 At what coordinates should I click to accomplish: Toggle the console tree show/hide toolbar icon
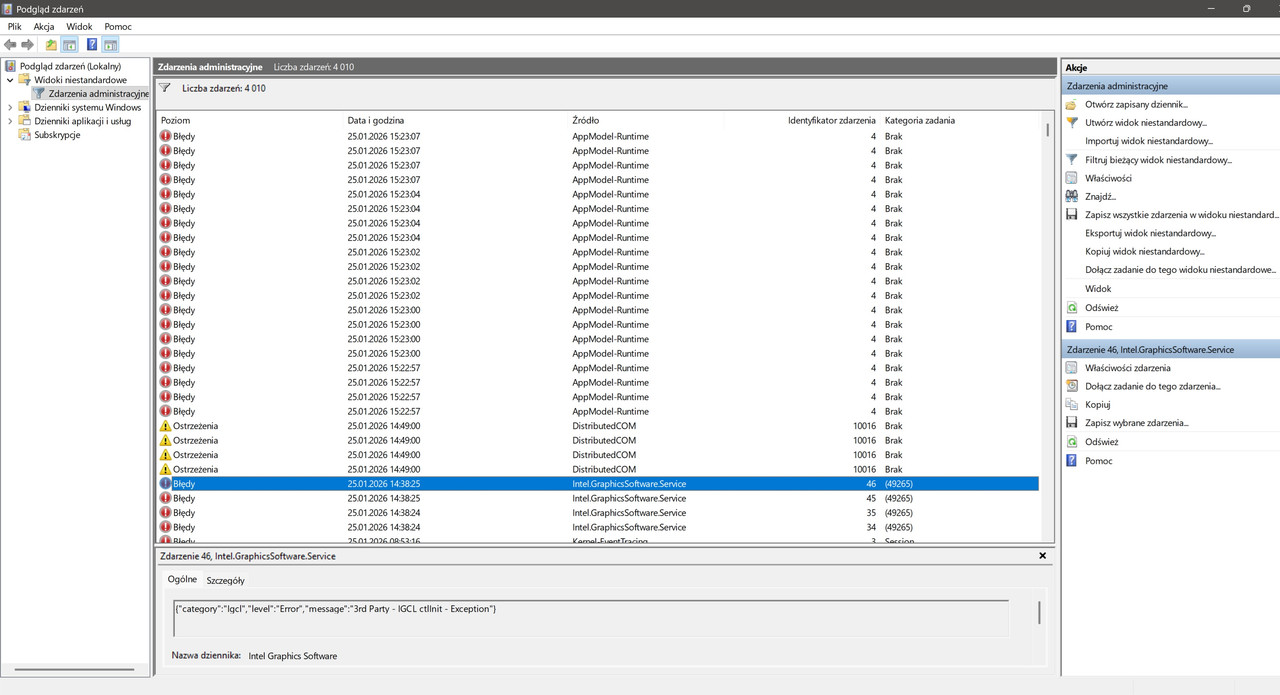pyautogui.click(x=69, y=45)
